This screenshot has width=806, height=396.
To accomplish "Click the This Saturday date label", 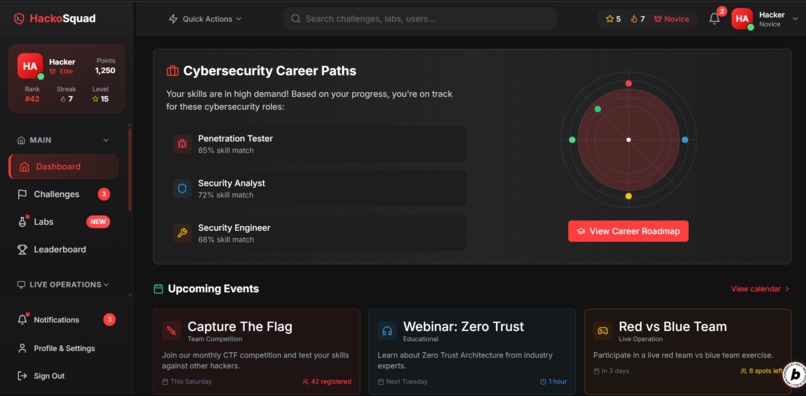I will click(x=187, y=382).
